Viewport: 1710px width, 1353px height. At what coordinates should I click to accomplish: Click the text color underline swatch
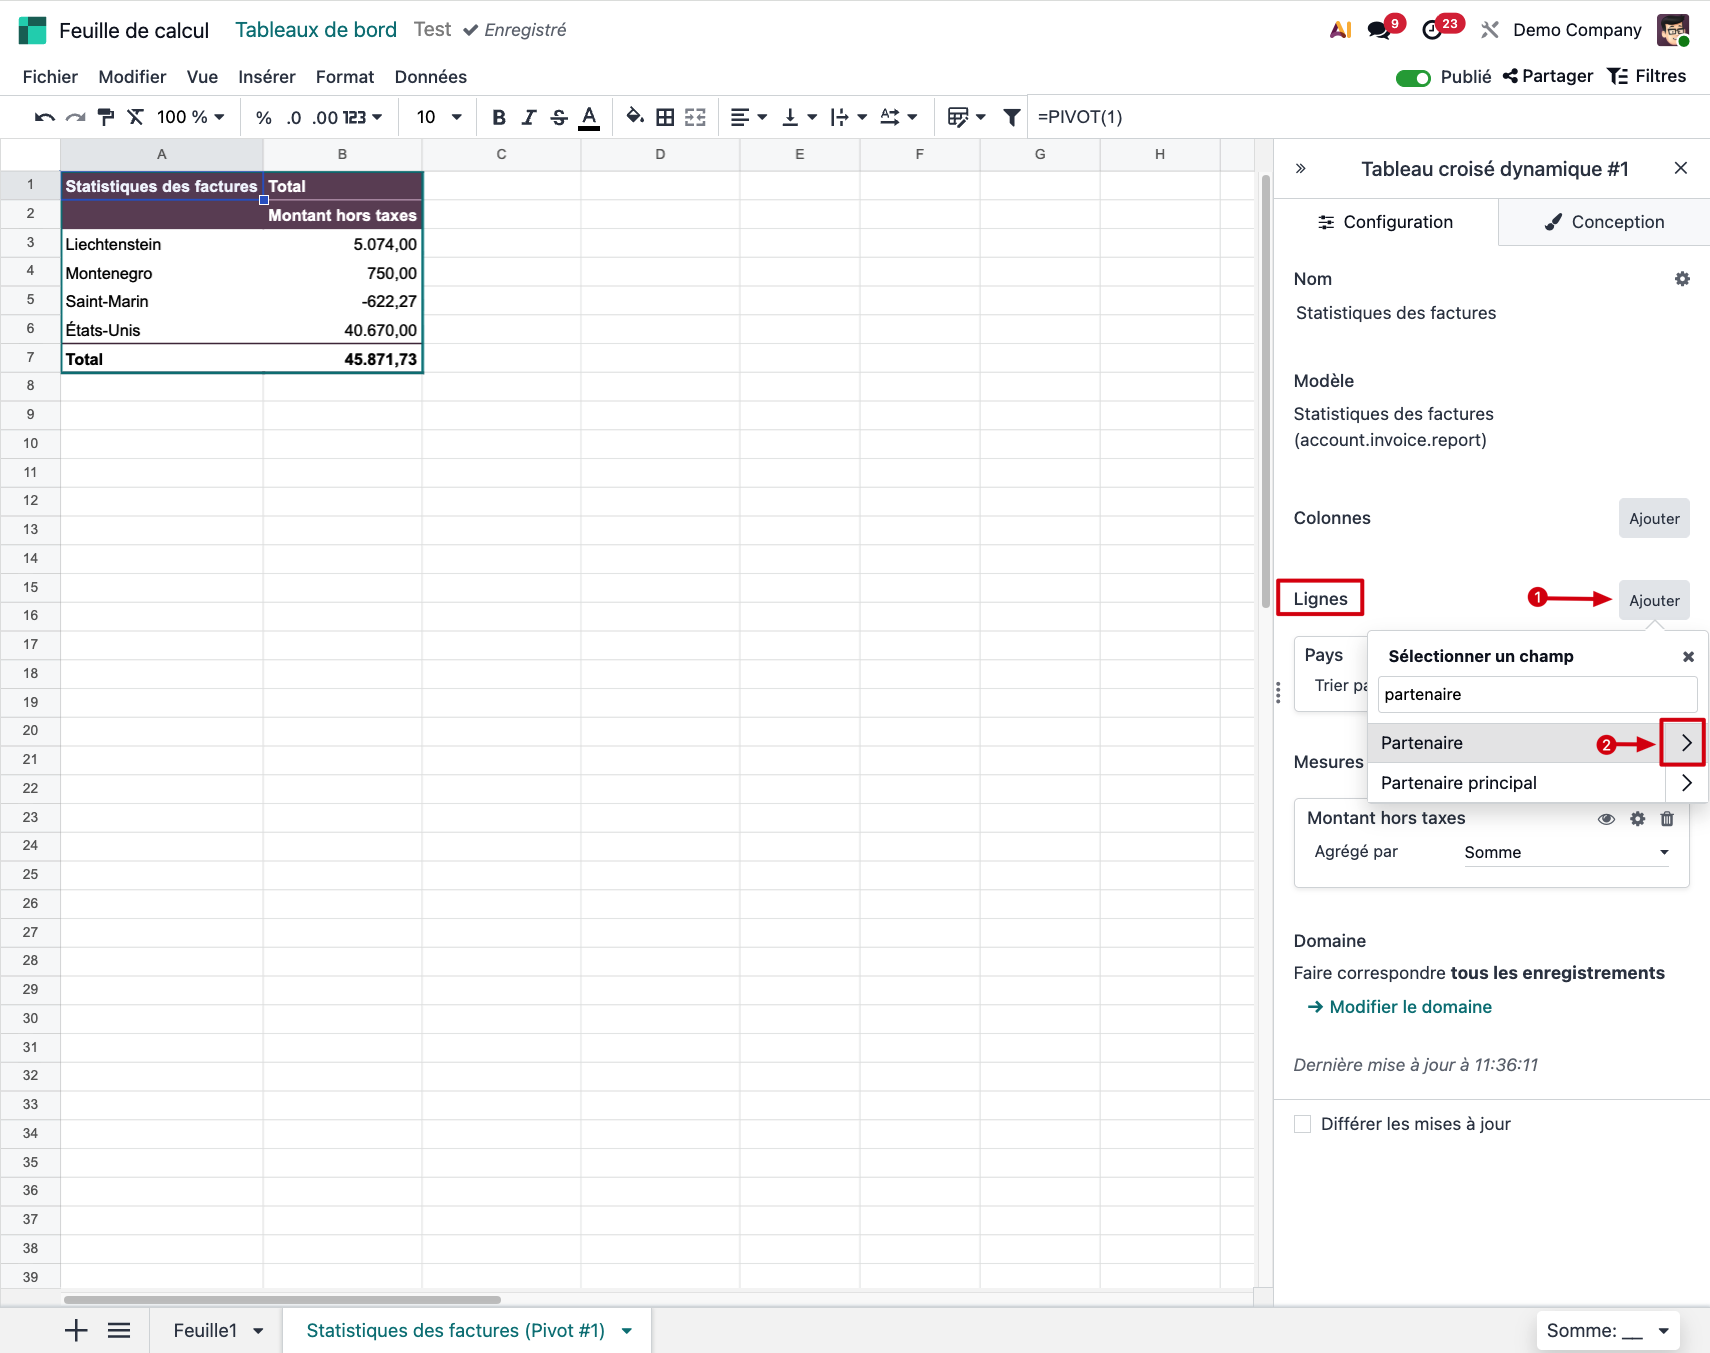click(590, 117)
